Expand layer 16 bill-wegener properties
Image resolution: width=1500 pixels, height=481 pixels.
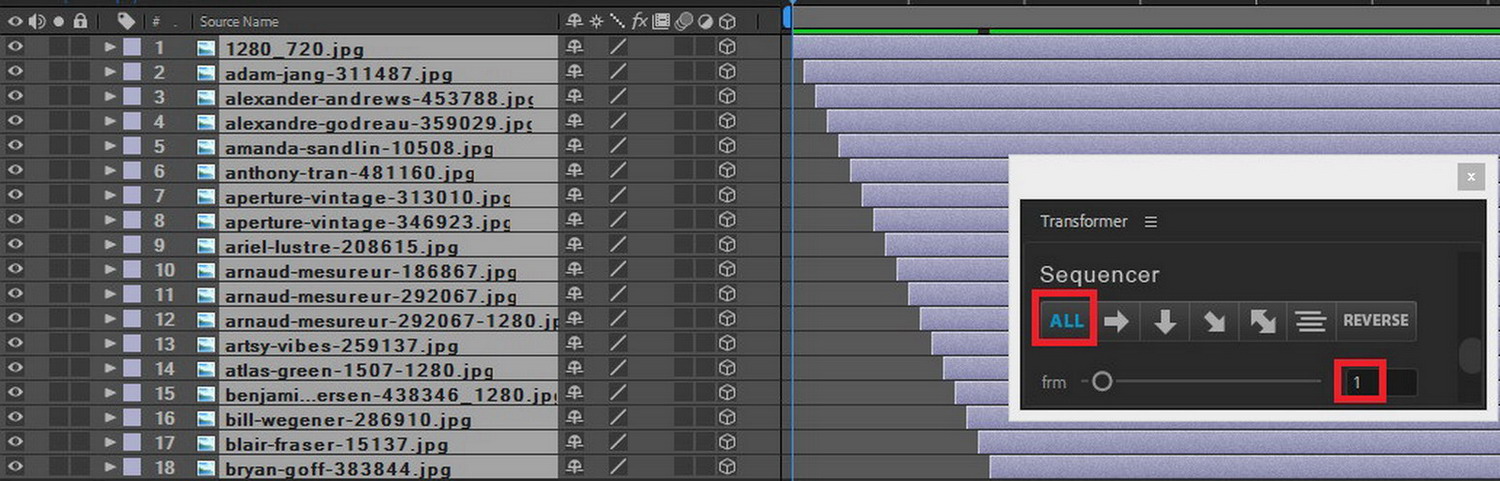tap(111, 418)
